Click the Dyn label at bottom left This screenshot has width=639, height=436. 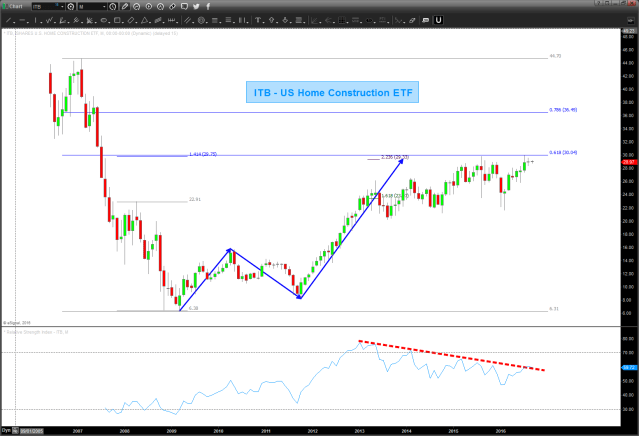coord(7,429)
